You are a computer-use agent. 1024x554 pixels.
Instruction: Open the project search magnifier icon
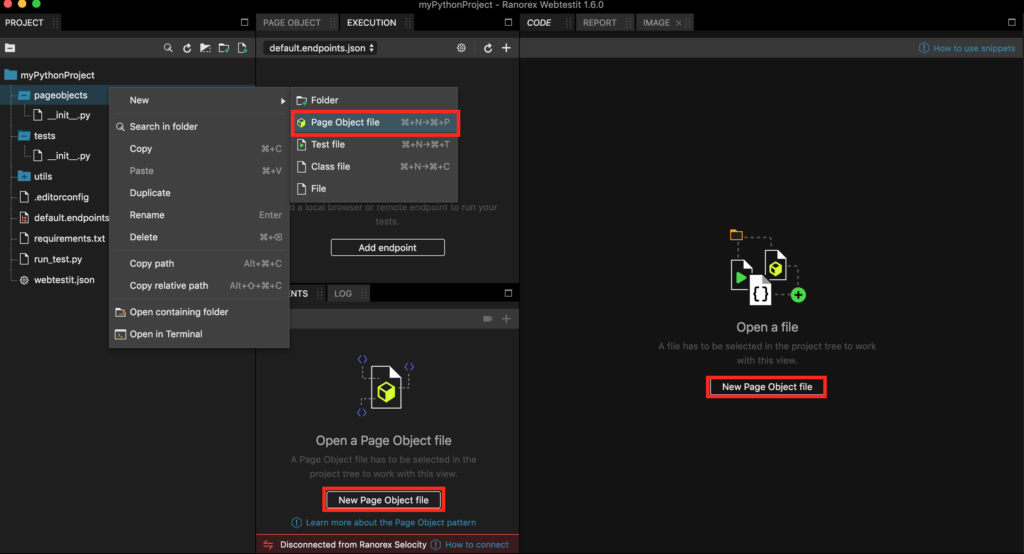click(168, 48)
